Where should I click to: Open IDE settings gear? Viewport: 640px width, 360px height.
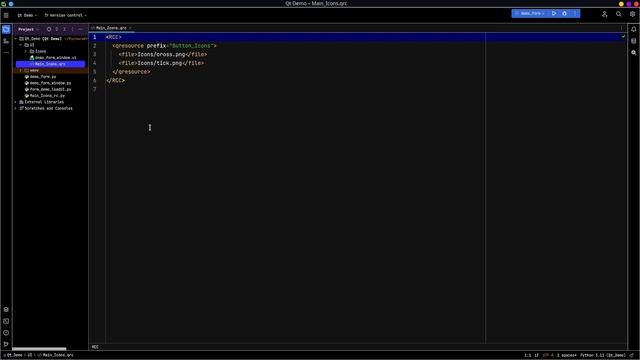632,14
